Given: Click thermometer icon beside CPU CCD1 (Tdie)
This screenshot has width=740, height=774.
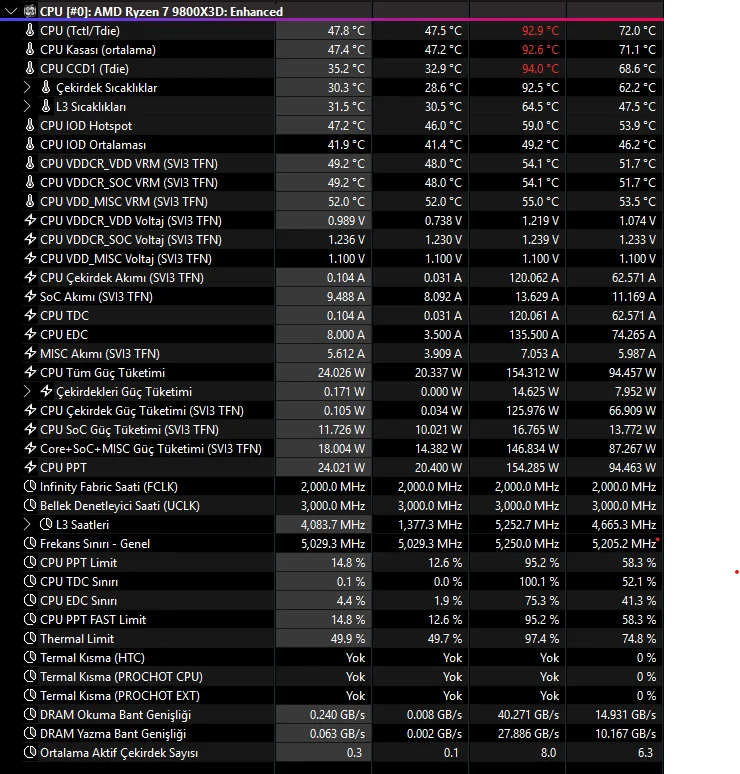Looking at the screenshot, I should point(30,69).
